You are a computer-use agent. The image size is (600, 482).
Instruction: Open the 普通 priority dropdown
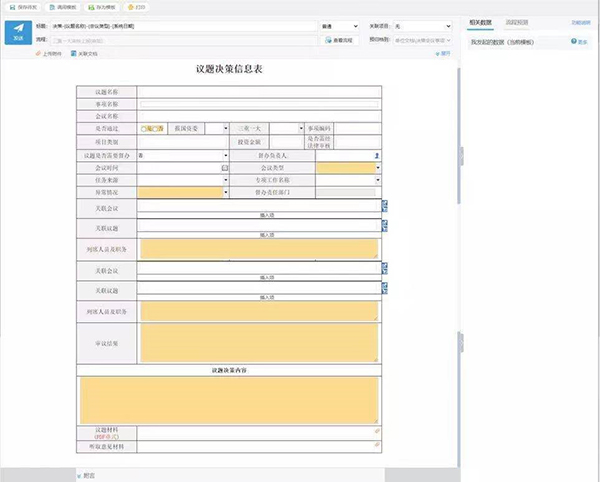(x=339, y=26)
